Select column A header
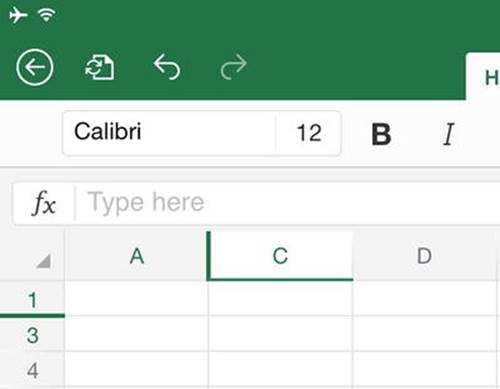The image size is (500, 389). [137, 256]
